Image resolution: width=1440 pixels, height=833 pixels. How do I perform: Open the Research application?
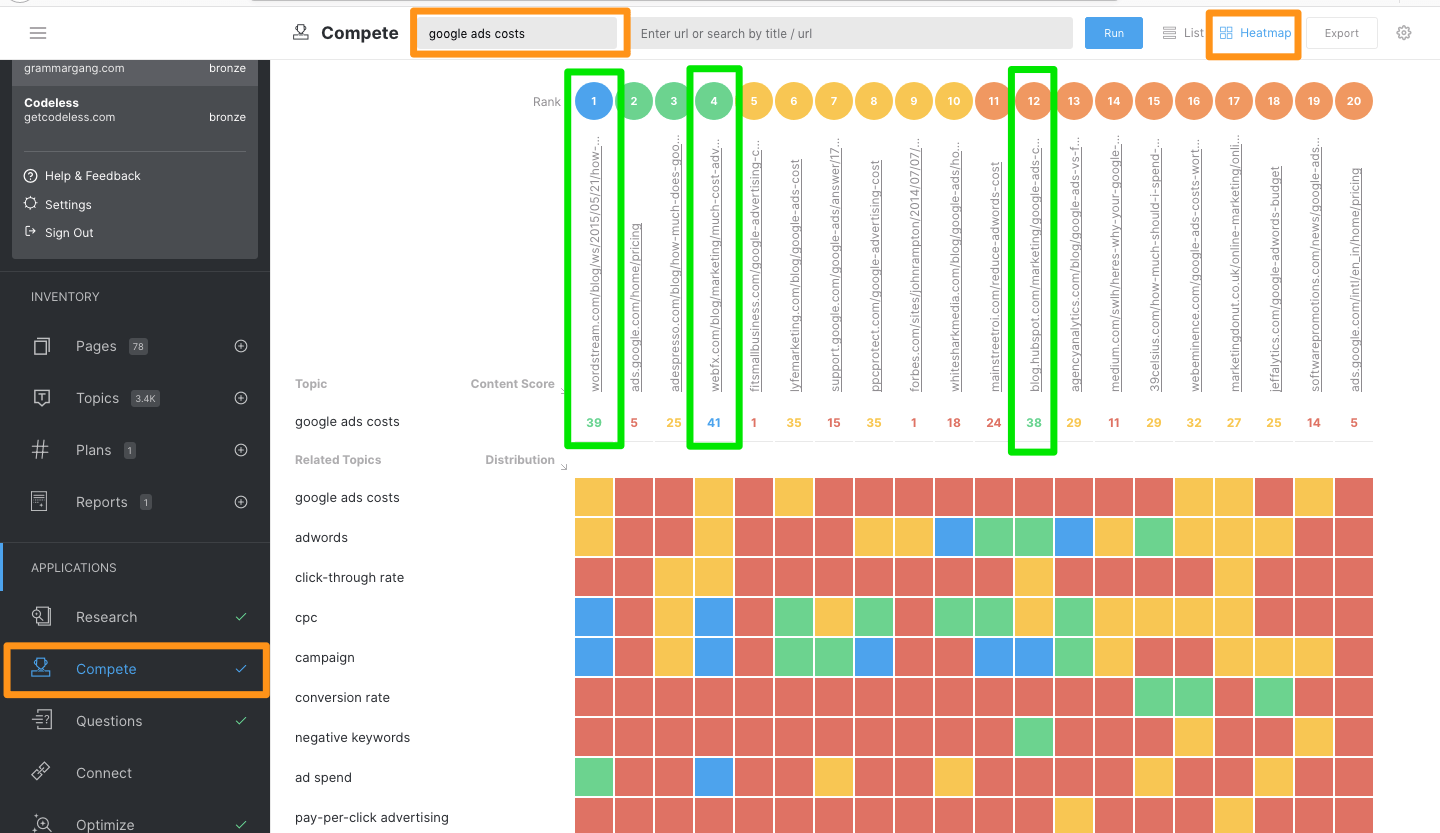106,617
